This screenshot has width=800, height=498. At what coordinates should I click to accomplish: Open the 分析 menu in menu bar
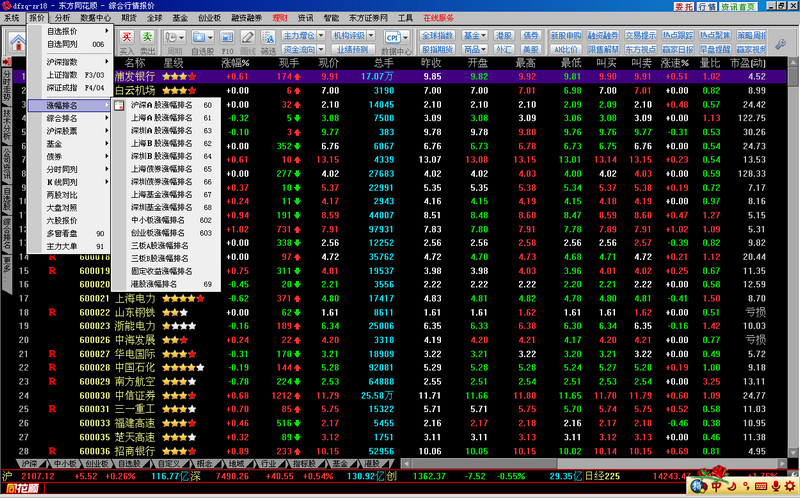click(62, 18)
